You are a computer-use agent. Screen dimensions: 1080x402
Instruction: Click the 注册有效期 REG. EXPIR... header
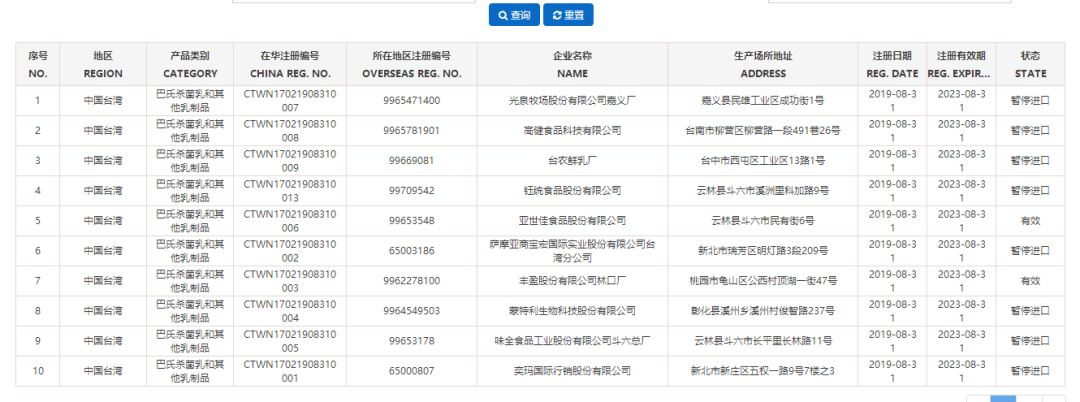(961, 65)
